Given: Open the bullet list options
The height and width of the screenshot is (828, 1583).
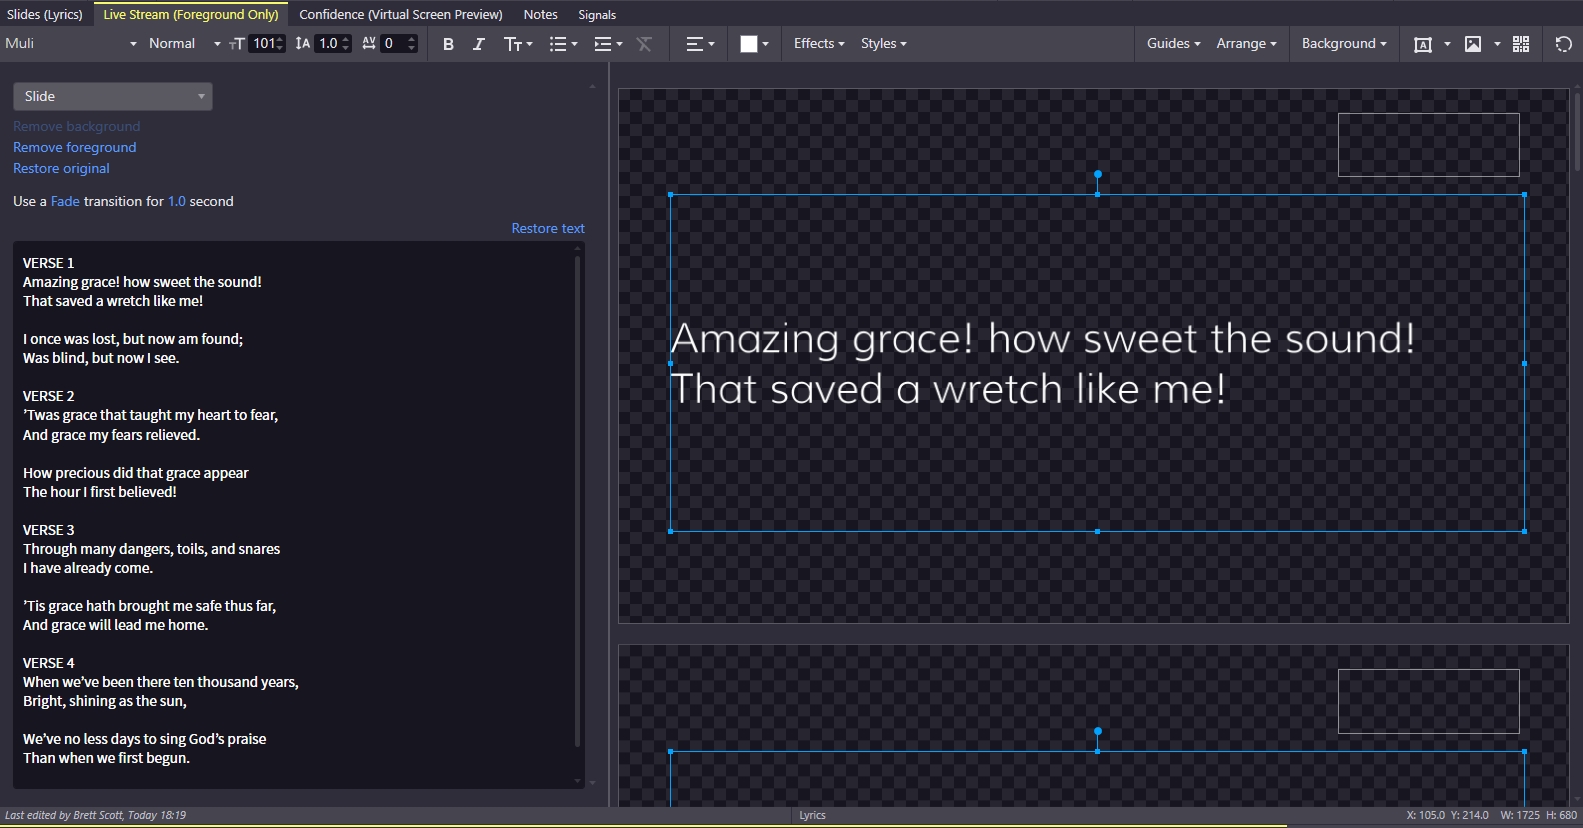Looking at the screenshot, I should 563,44.
